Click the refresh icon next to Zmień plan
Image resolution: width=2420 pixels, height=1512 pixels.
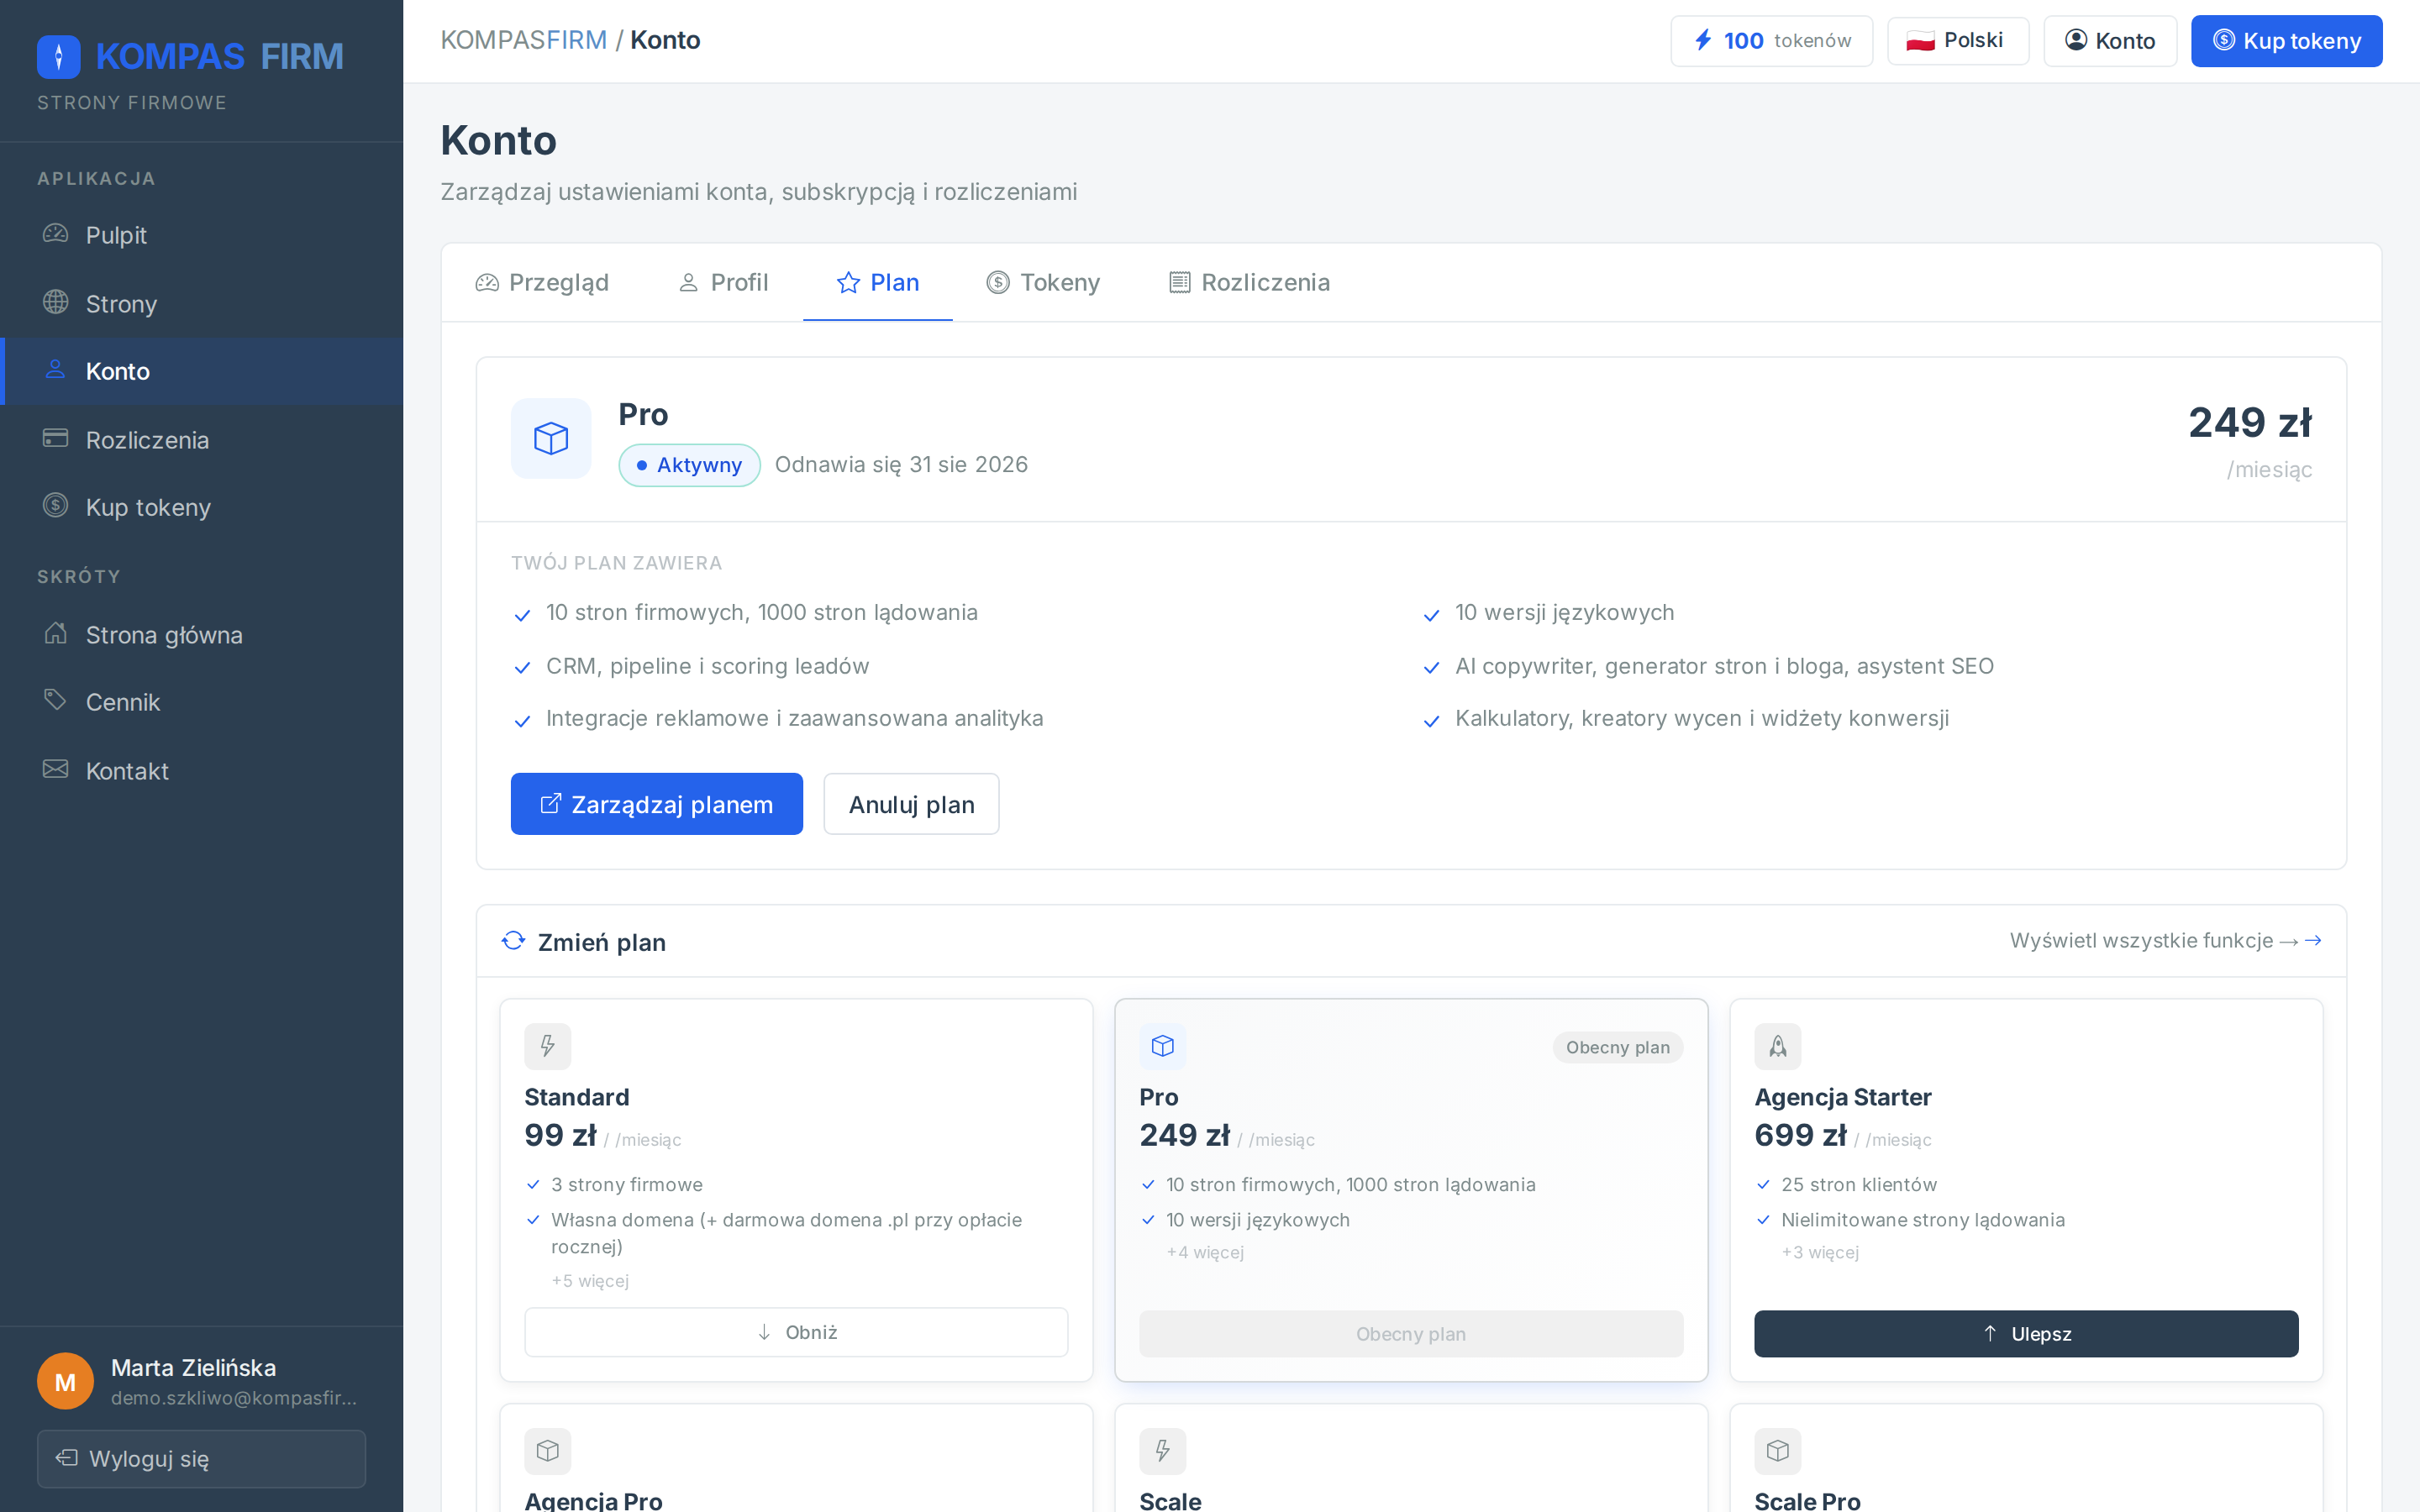[513, 941]
